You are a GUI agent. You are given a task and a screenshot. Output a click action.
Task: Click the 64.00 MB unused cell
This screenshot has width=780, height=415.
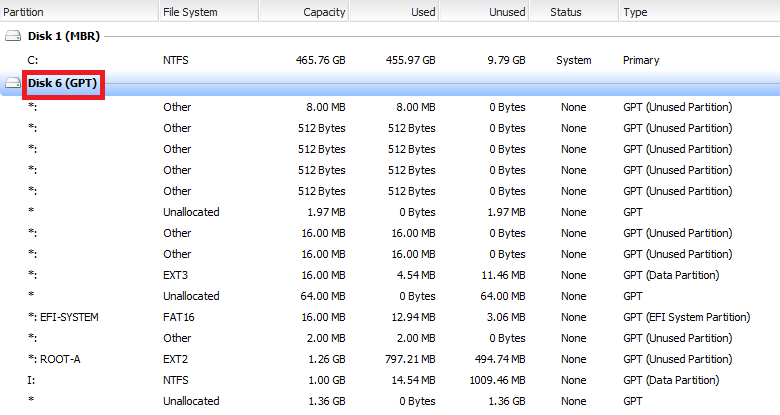coord(503,296)
